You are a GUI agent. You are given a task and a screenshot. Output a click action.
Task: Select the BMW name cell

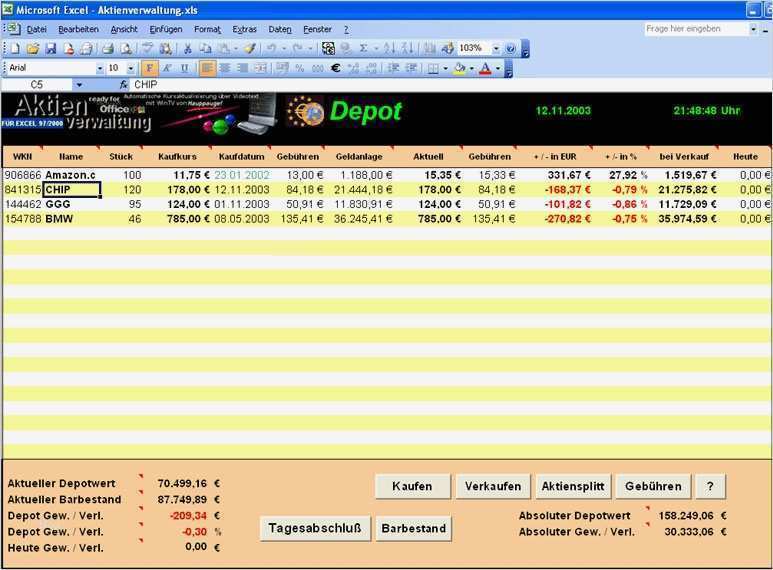[x=72, y=219]
